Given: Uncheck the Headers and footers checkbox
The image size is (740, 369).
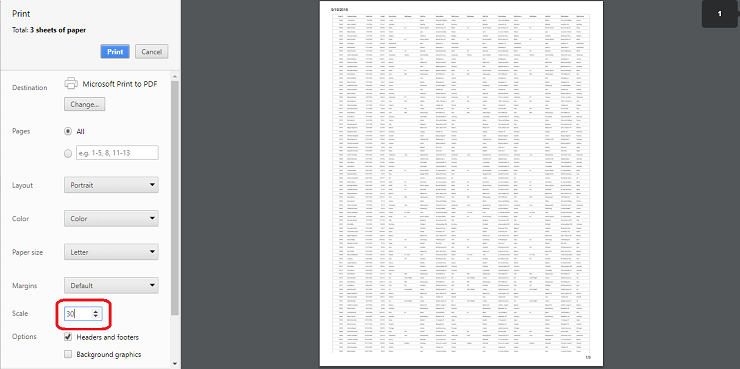Looking at the screenshot, I should pyautogui.click(x=68, y=337).
